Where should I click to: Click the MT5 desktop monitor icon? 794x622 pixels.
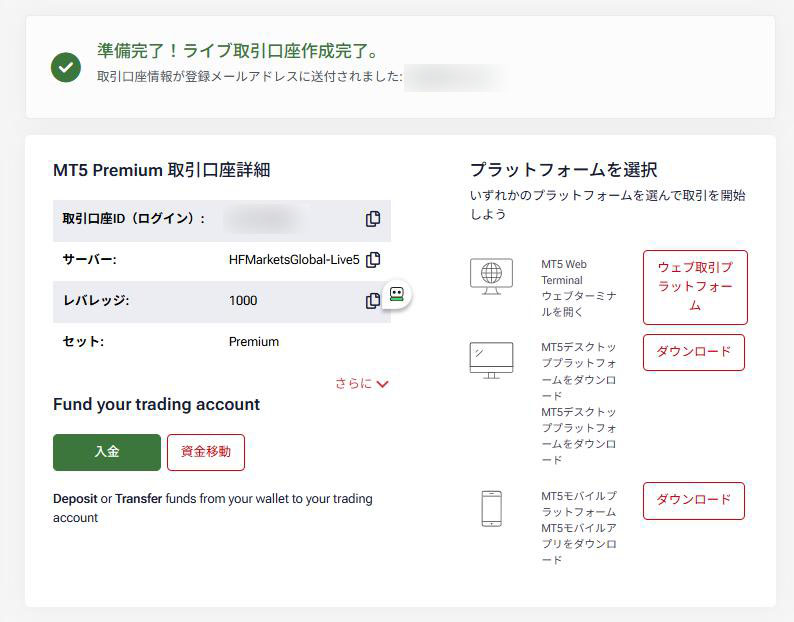491,359
